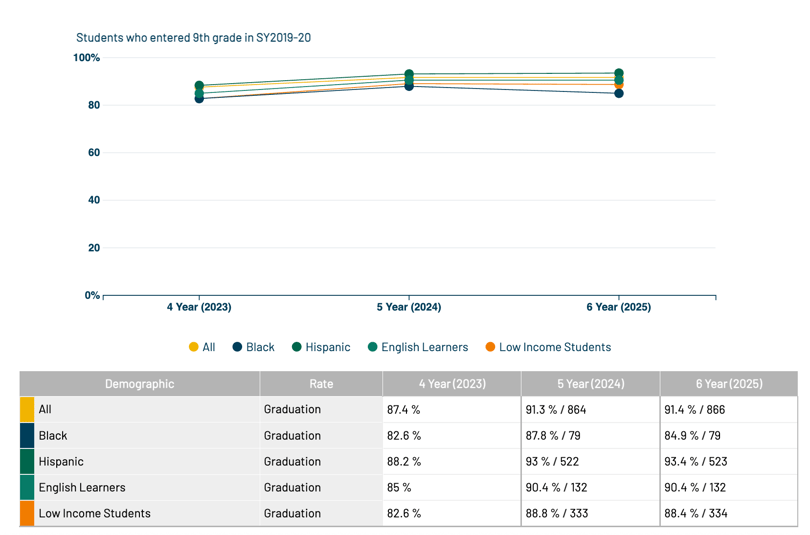Click the green Hispanic row swatch
This screenshot has height=535, width=810.
click(27, 462)
